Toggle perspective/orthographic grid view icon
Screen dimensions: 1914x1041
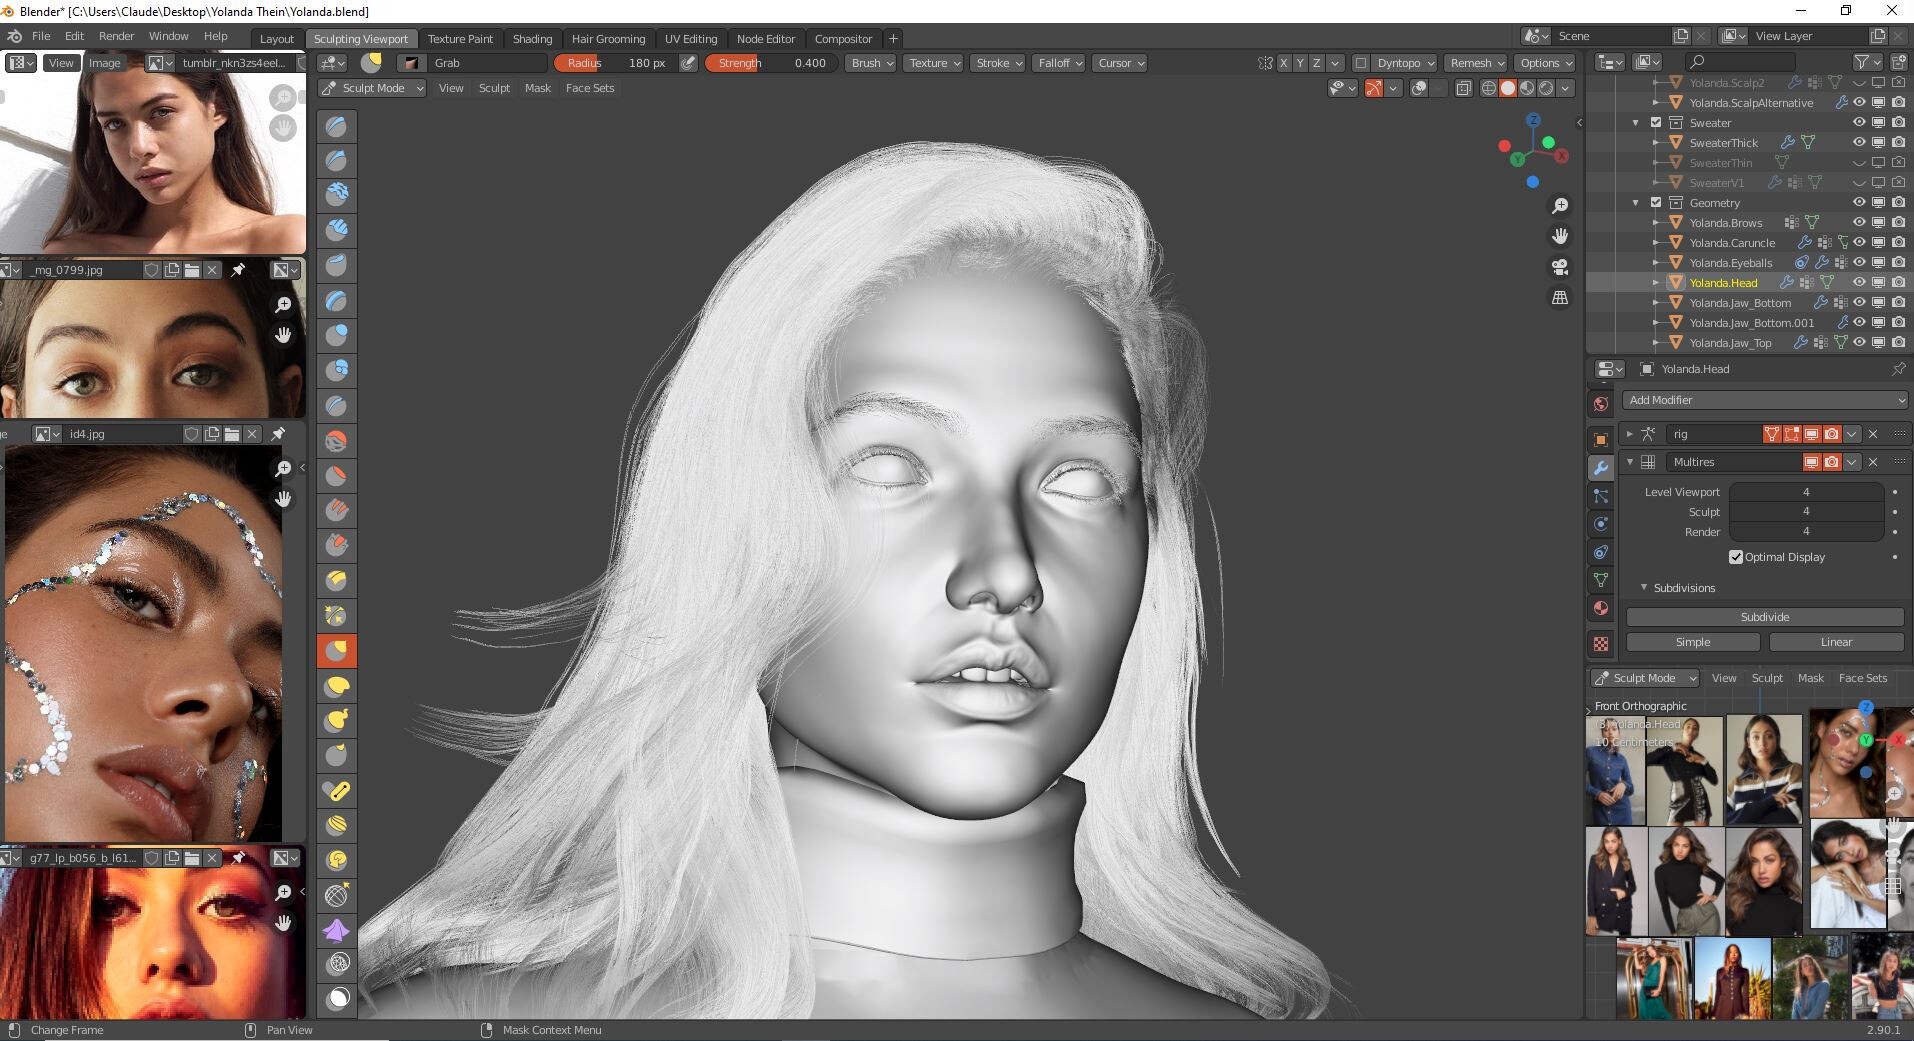pos(1559,298)
